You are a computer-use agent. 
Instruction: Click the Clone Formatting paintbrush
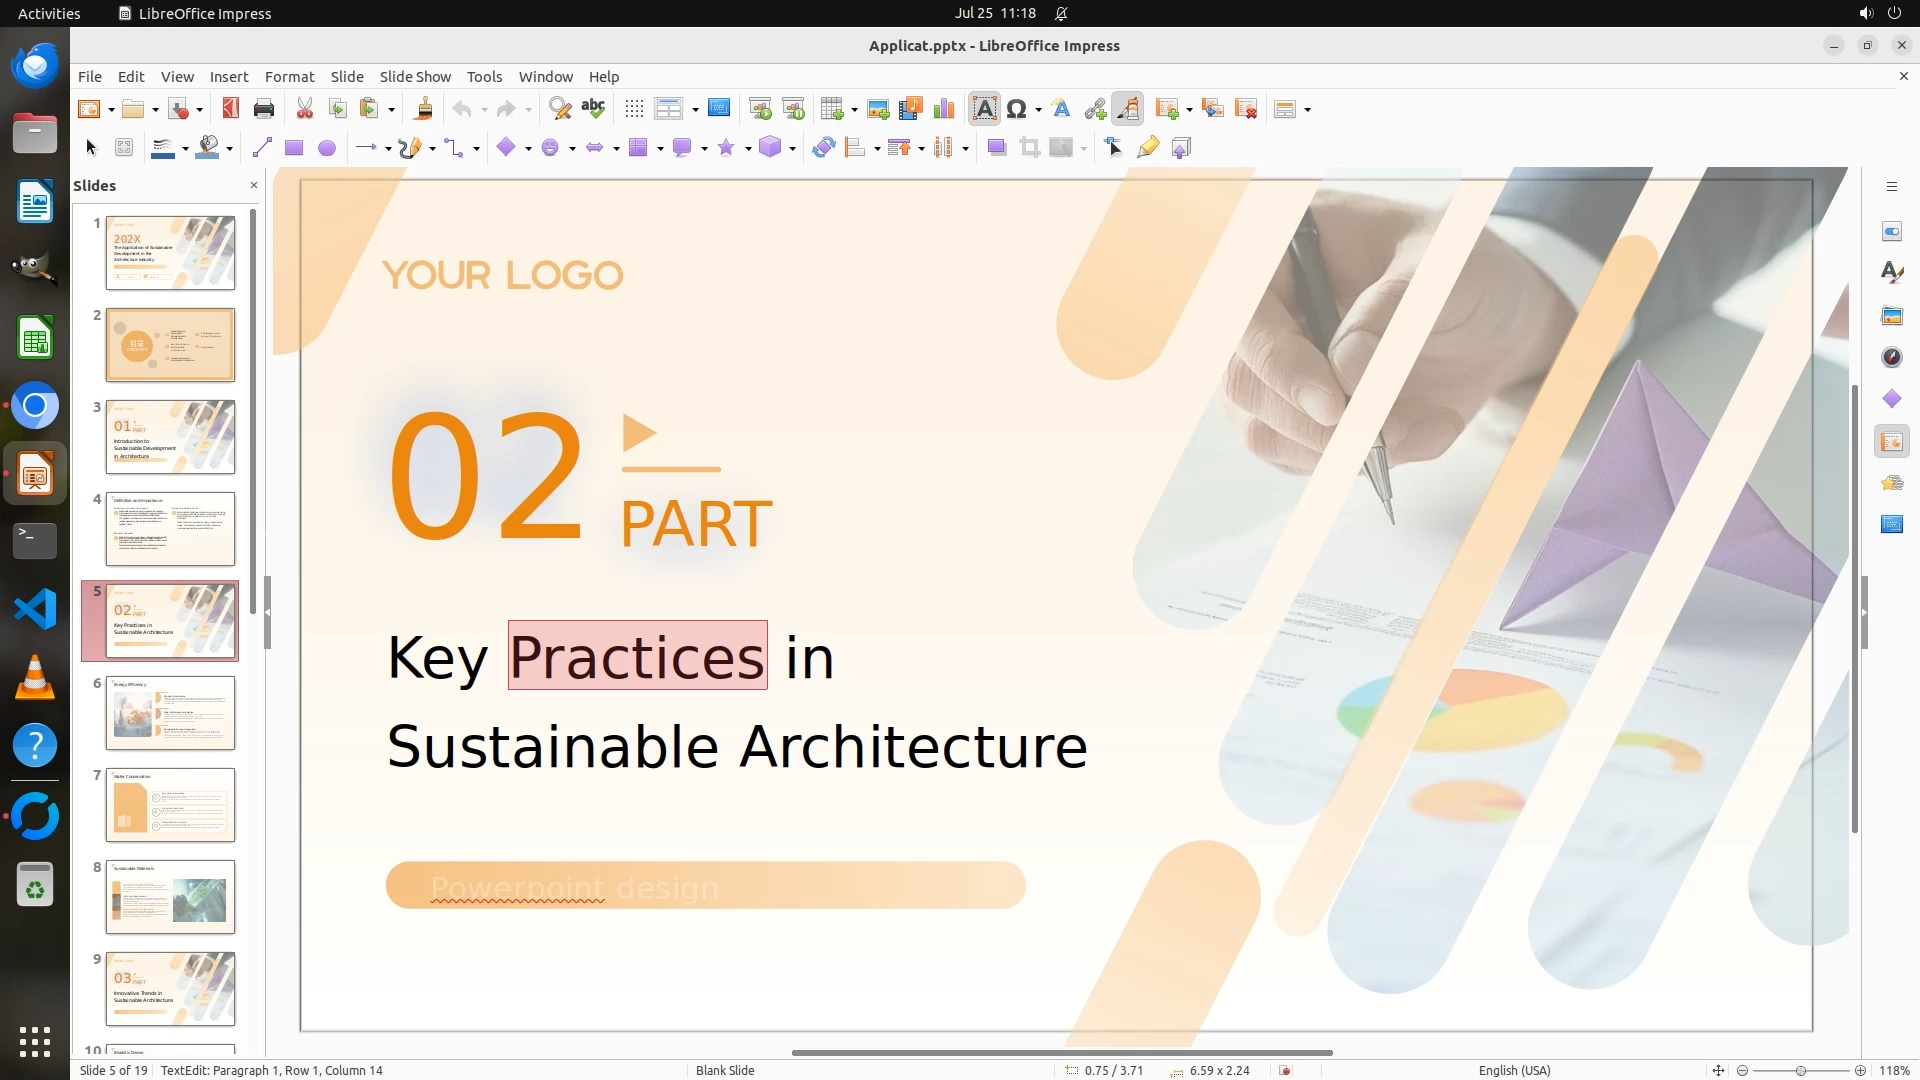click(423, 109)
